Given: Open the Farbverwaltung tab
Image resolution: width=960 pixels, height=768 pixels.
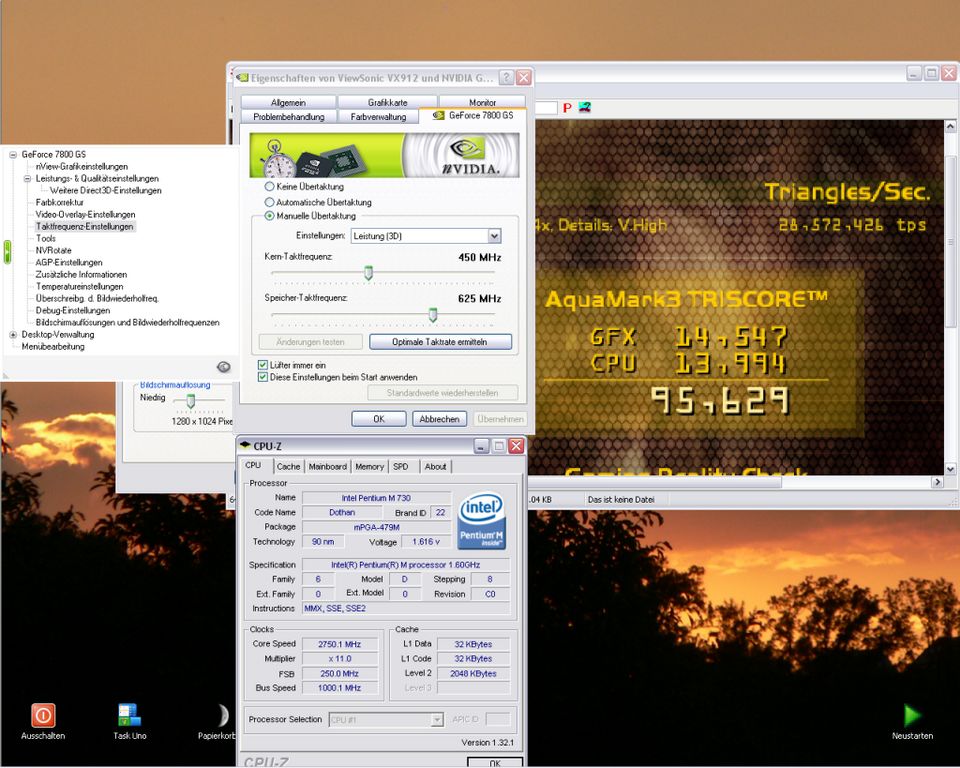Looking at the screenshot, I should (x=378, y=116).
